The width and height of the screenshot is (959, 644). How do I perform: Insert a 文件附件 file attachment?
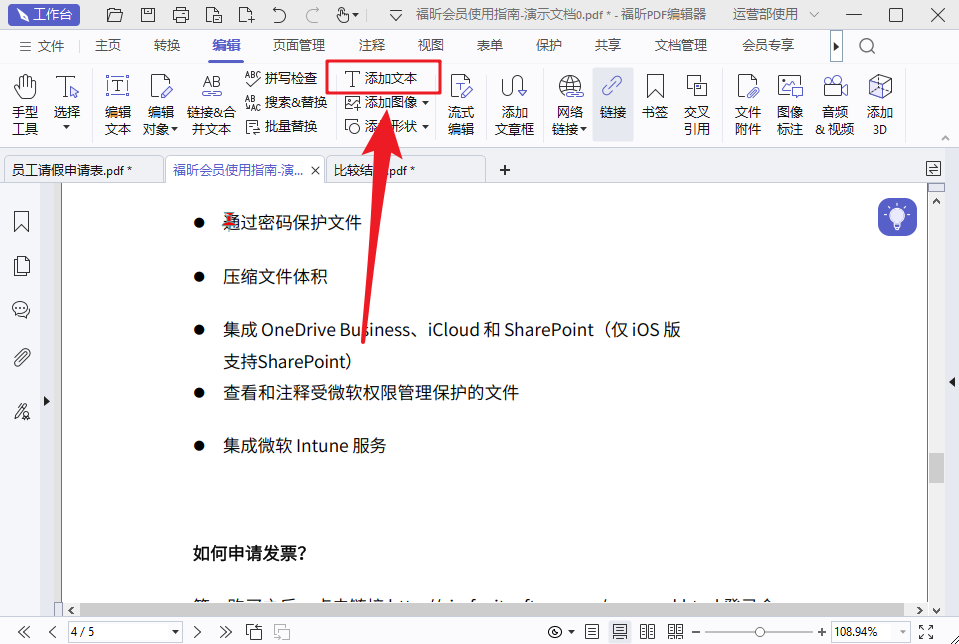748,105
